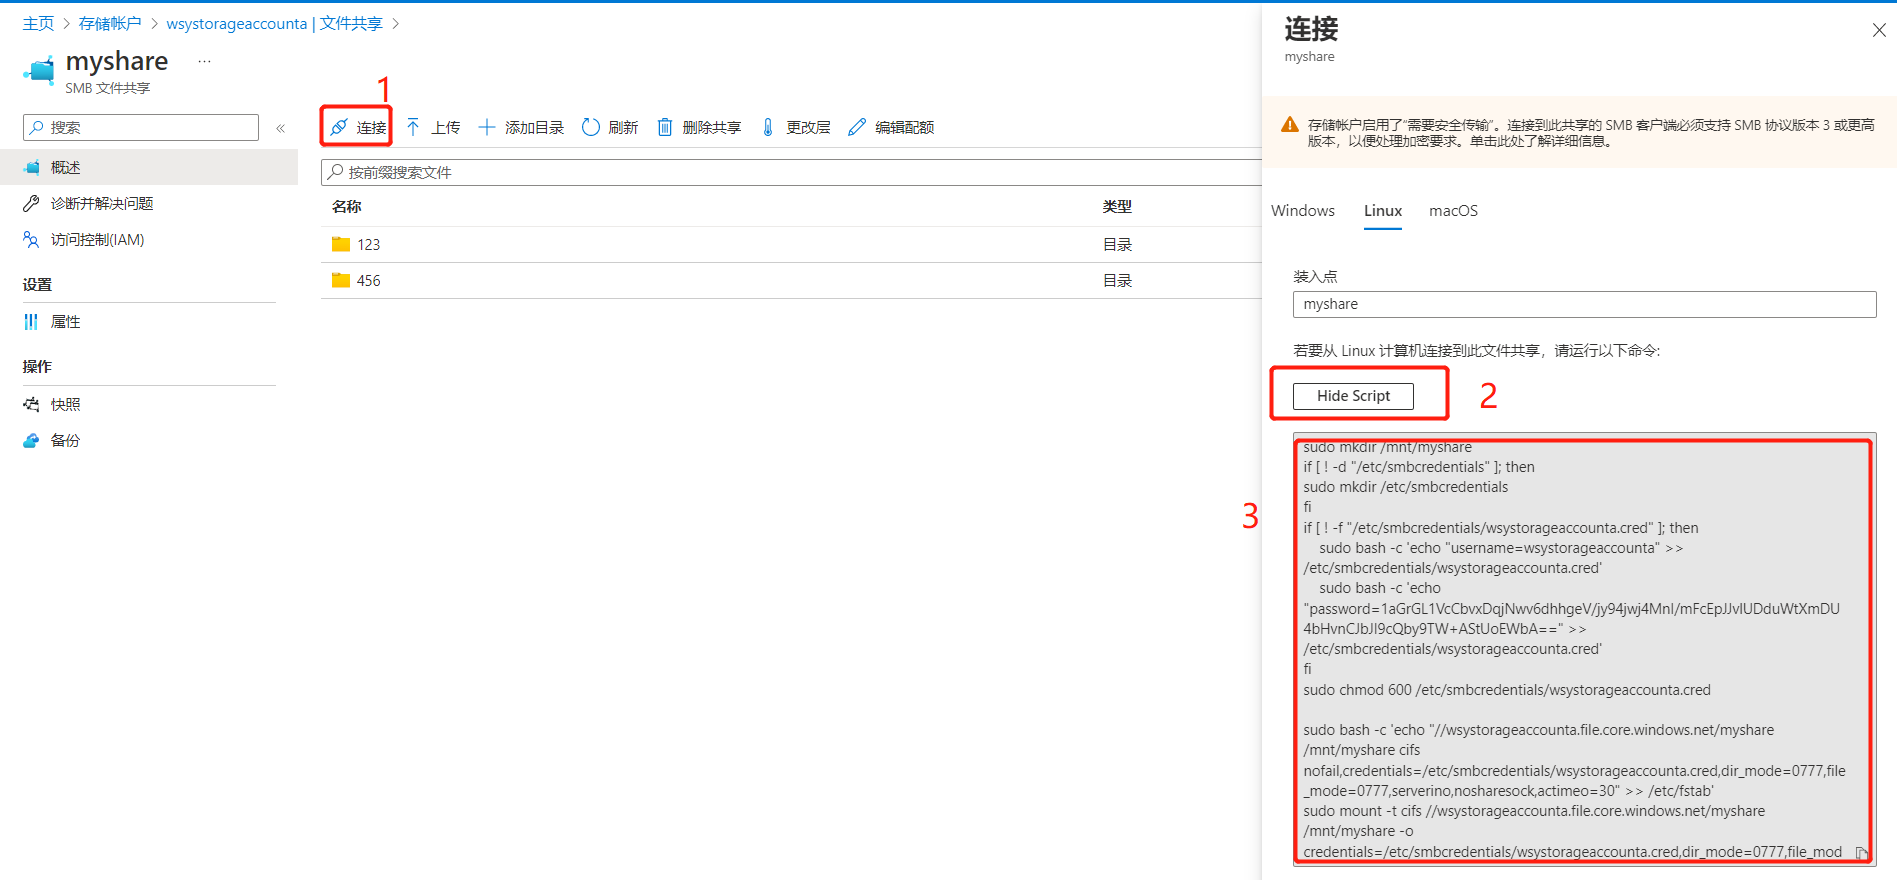Open 概述 overview in sidebar
The width and height of the screenshot is (1897, 880).
149,167
